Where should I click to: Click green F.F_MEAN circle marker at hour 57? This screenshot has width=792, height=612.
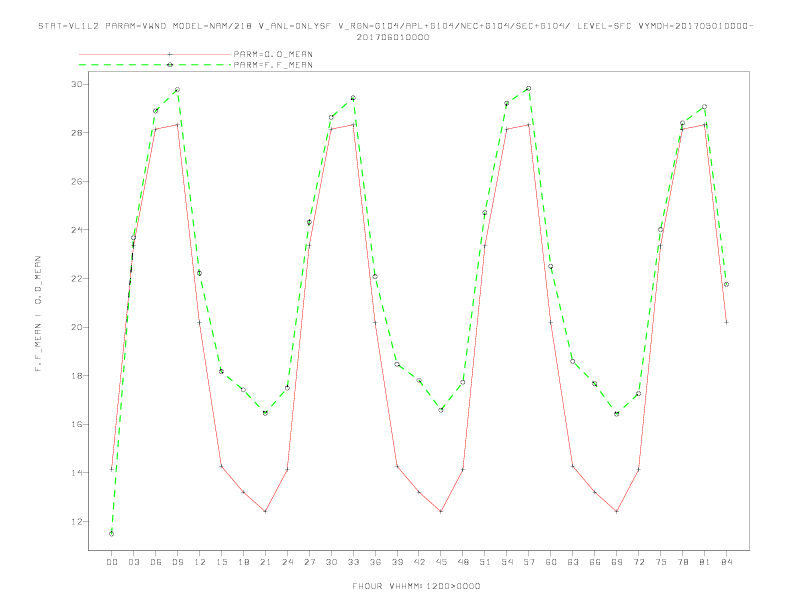[529, 88]
